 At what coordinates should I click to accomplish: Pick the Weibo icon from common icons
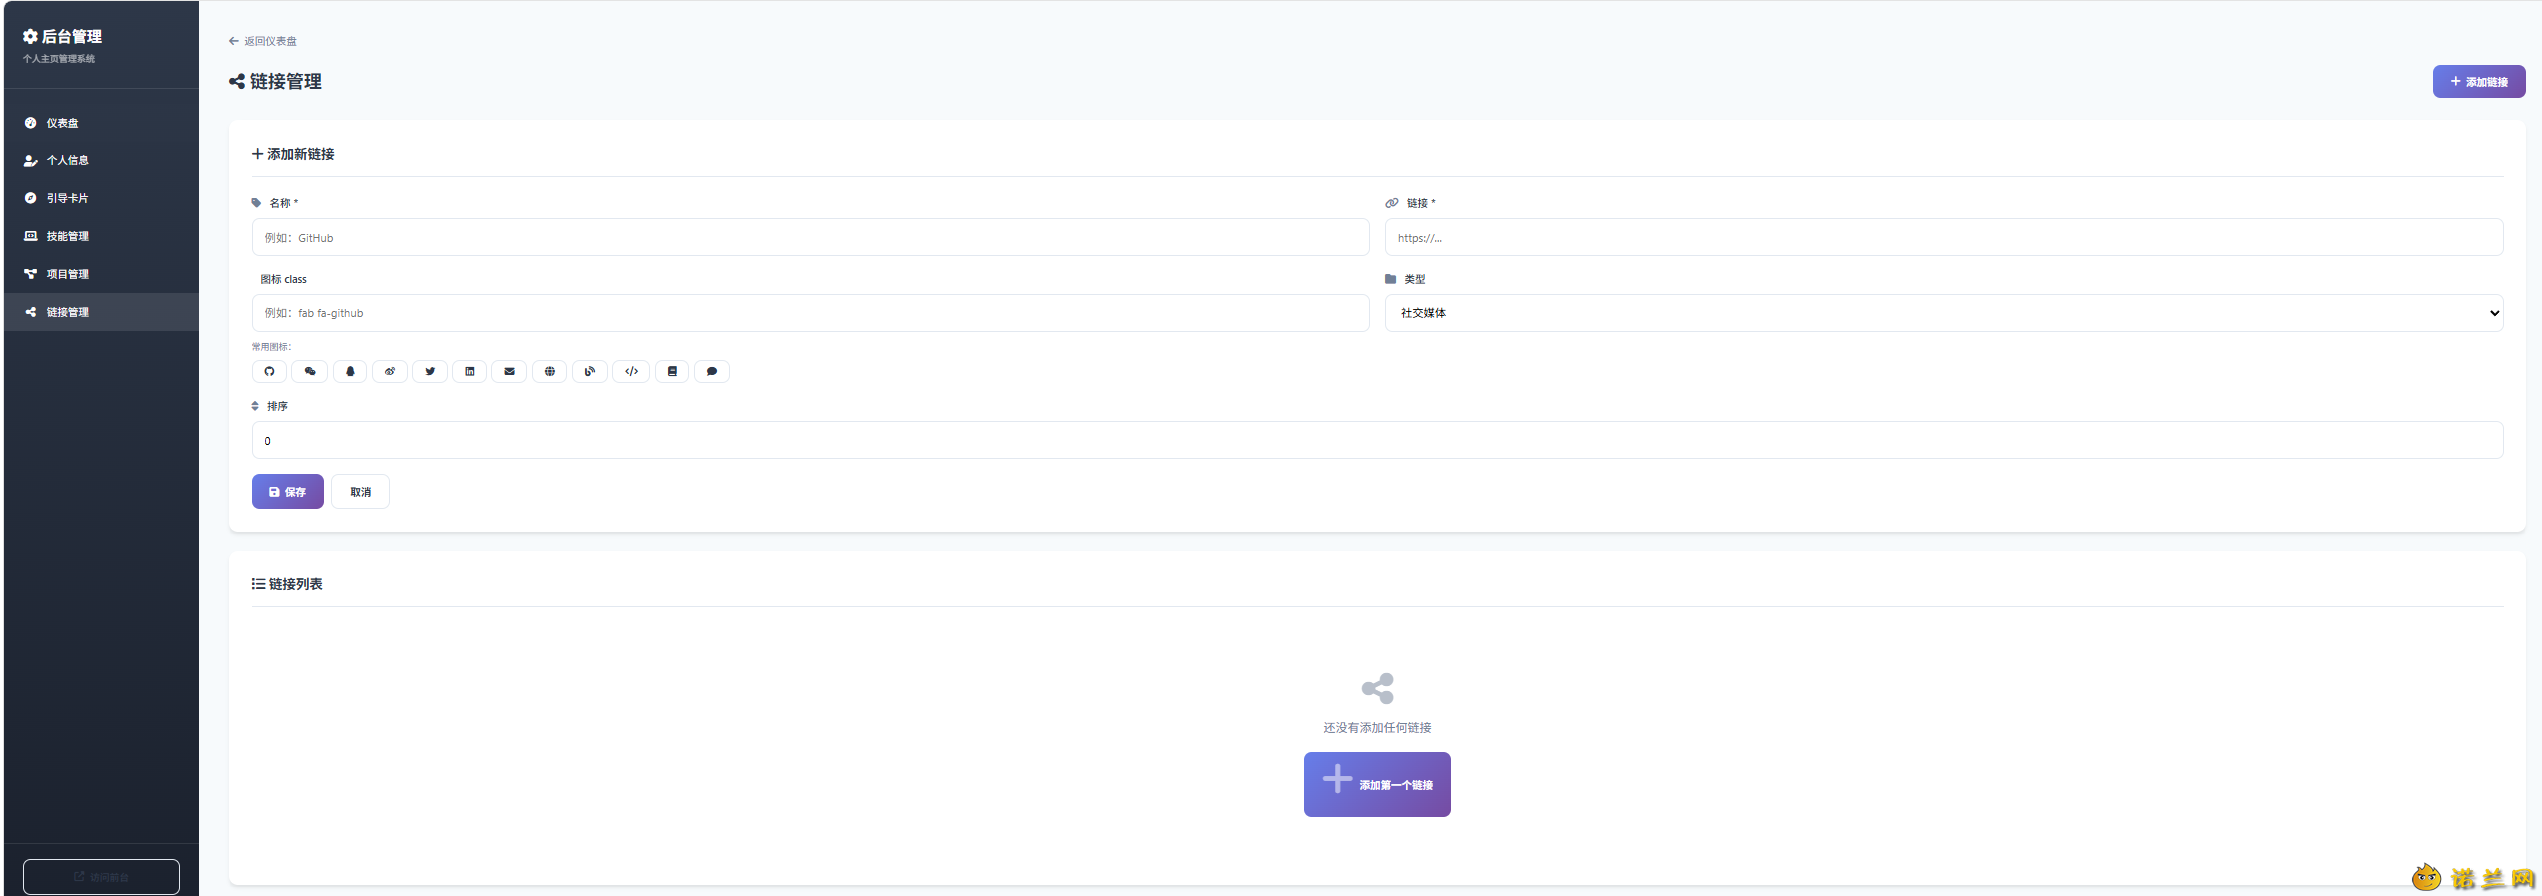(390, 372)
